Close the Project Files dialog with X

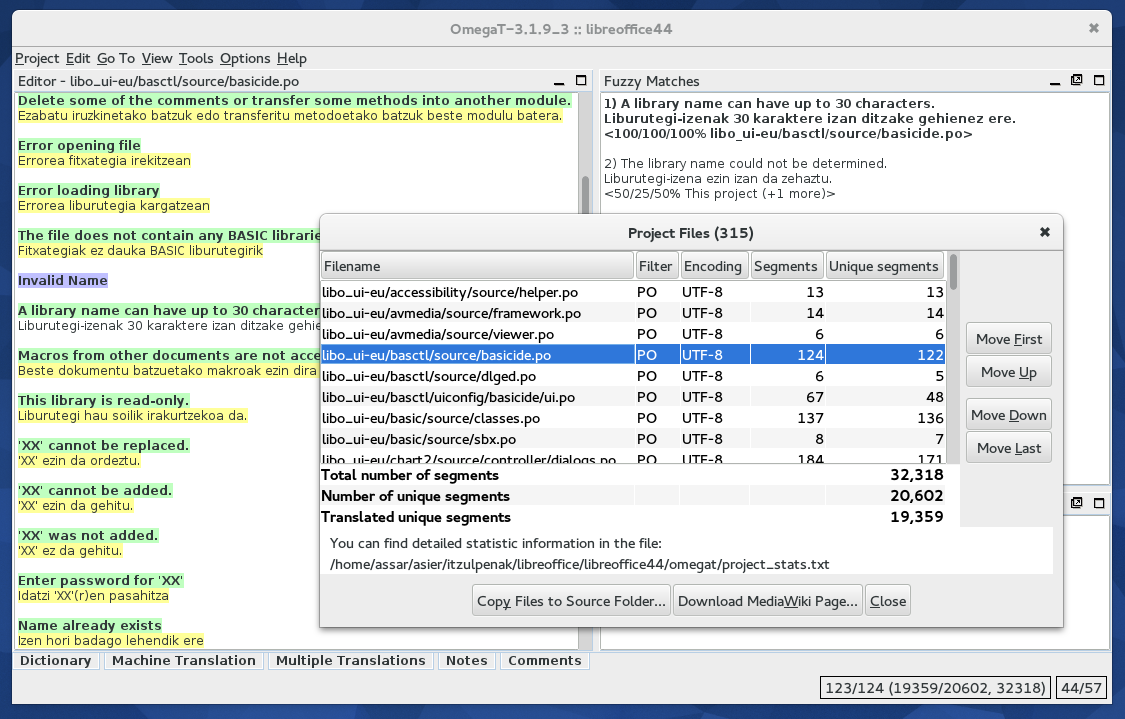1045,232
